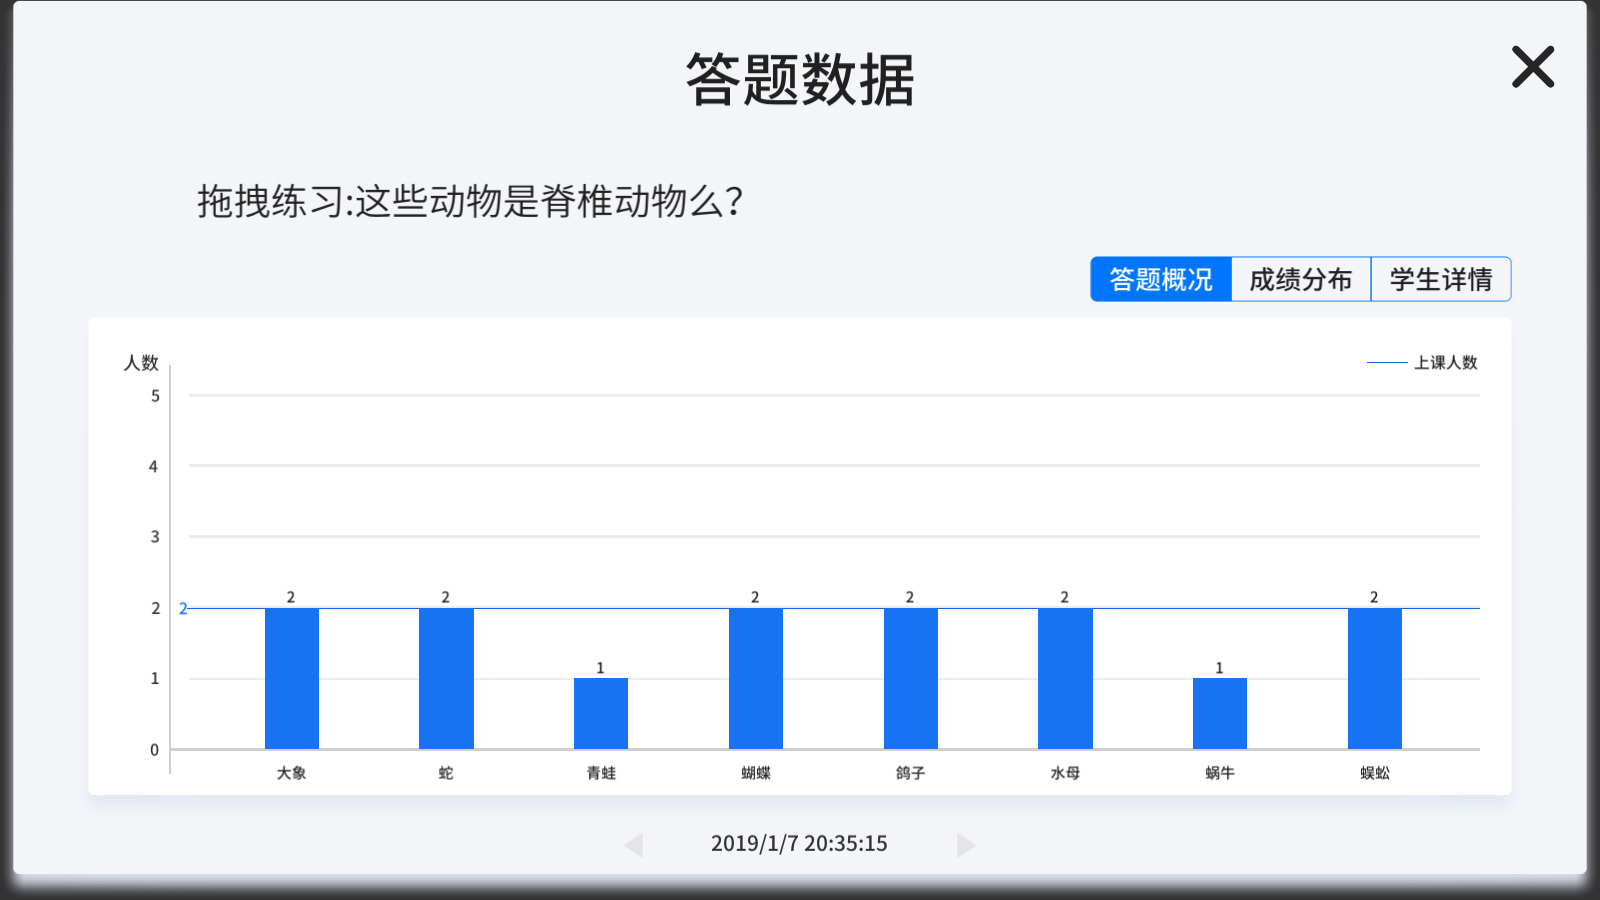Switch to the 学生详情 tab

click(x=1440, y=279)
